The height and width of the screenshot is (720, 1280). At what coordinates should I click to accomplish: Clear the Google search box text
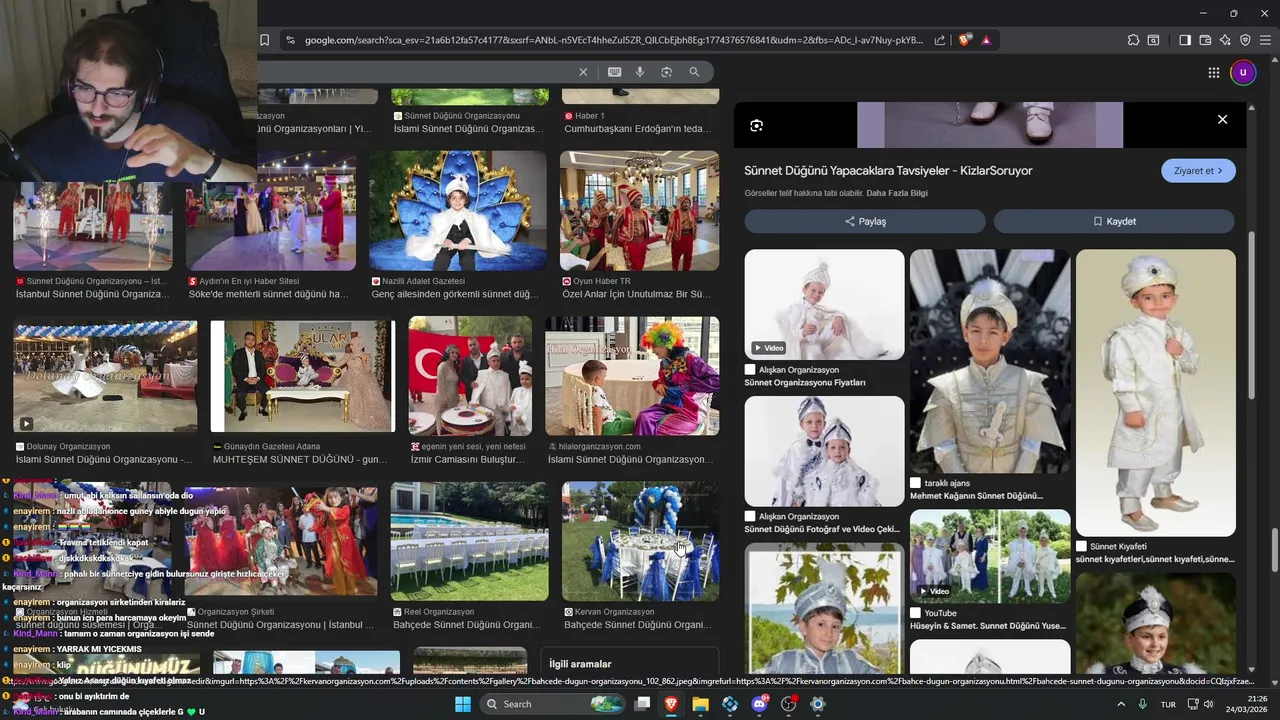[583, 72]
